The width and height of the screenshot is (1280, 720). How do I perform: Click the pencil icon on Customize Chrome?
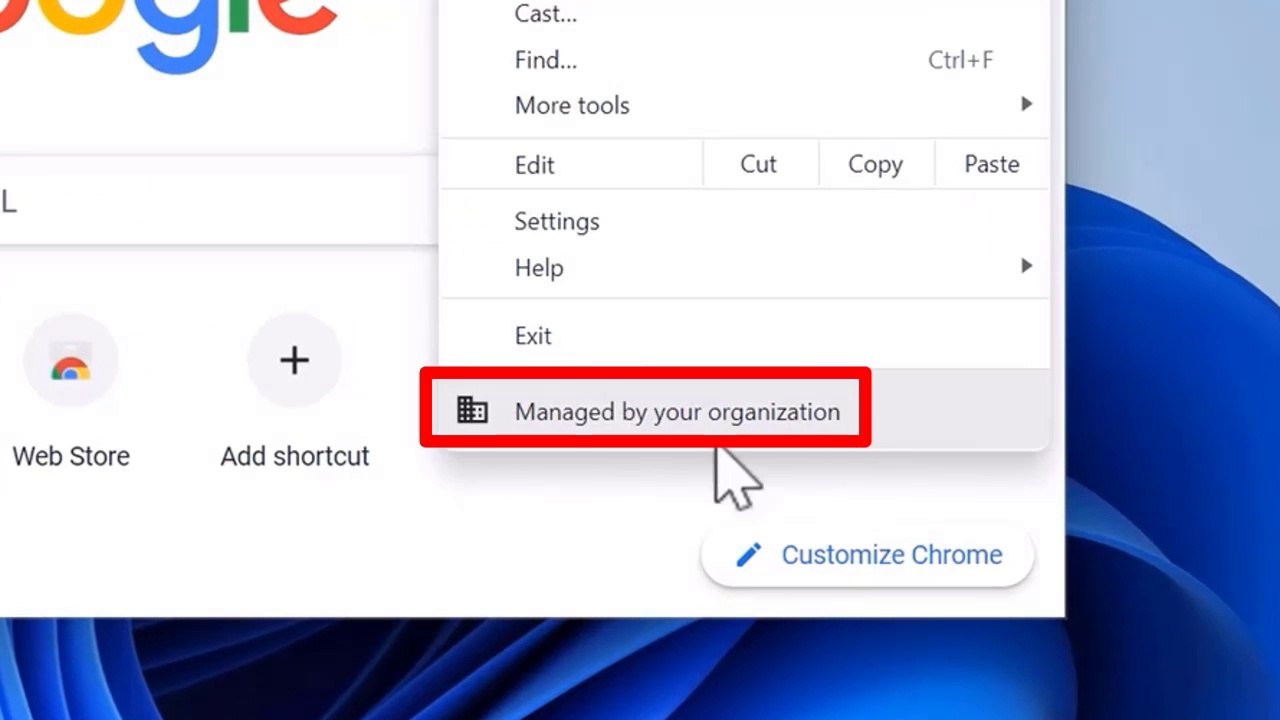[749, 555]
